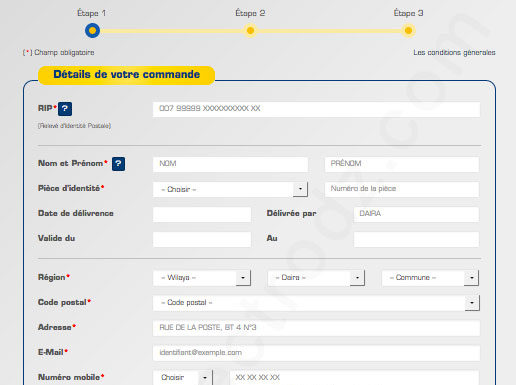Click the Relevé d'Identité Postale caption

[74, 126]
